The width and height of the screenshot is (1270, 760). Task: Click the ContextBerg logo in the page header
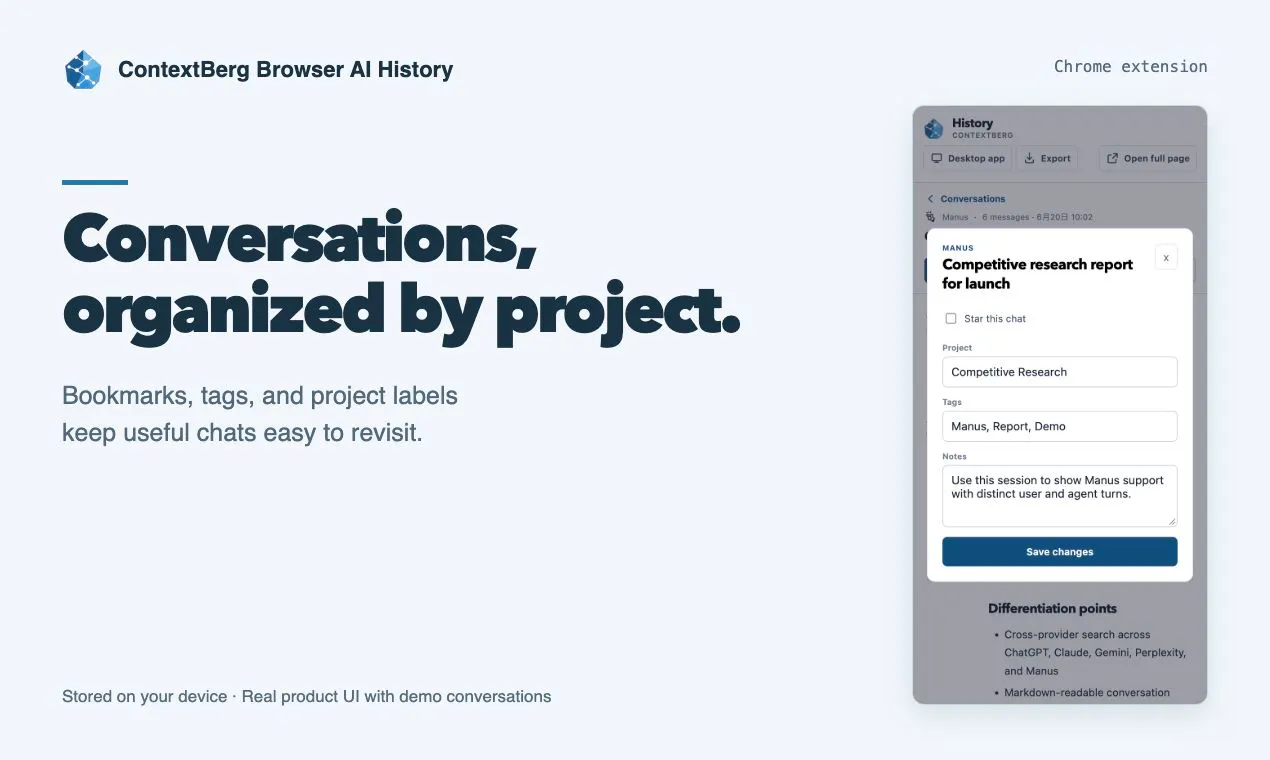(x=83, y=70)
